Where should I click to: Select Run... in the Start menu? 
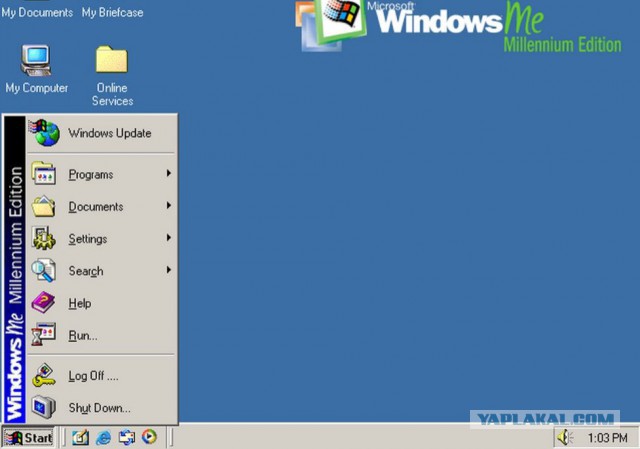click(x=82, y=336)
